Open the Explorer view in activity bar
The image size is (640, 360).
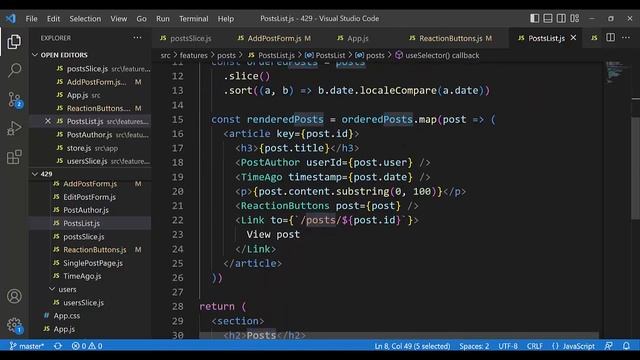tap(14, 42)
